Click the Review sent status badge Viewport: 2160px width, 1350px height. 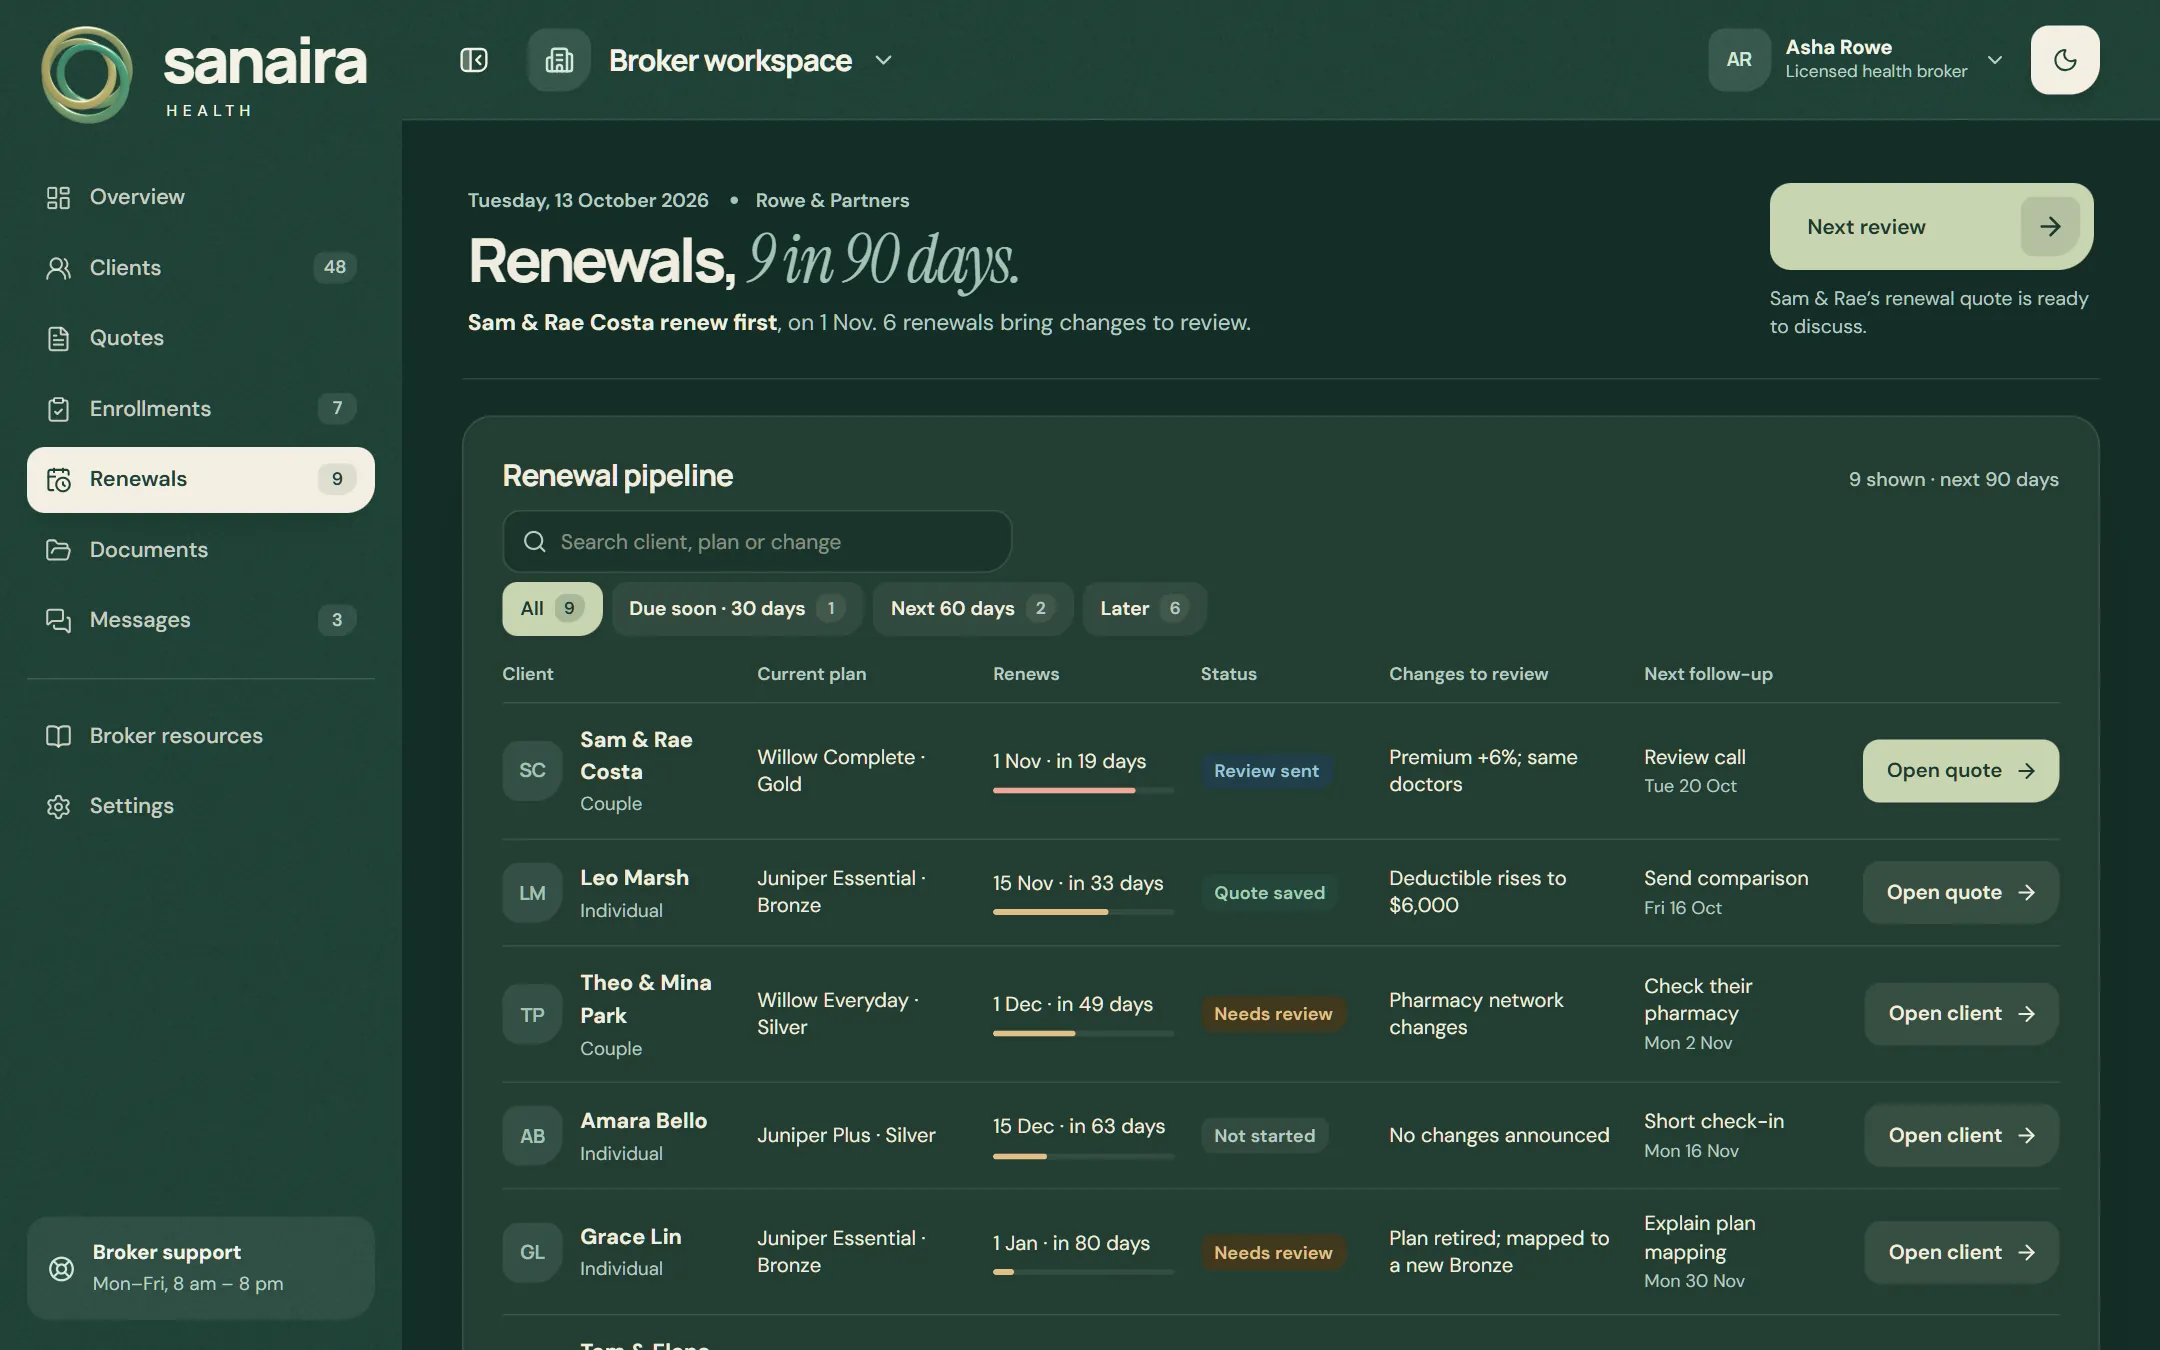tap(1266, 770)
